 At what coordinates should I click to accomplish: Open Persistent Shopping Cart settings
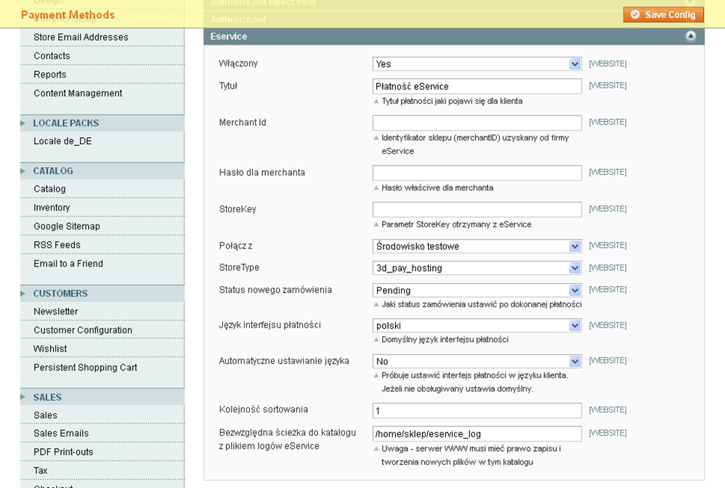102,367
